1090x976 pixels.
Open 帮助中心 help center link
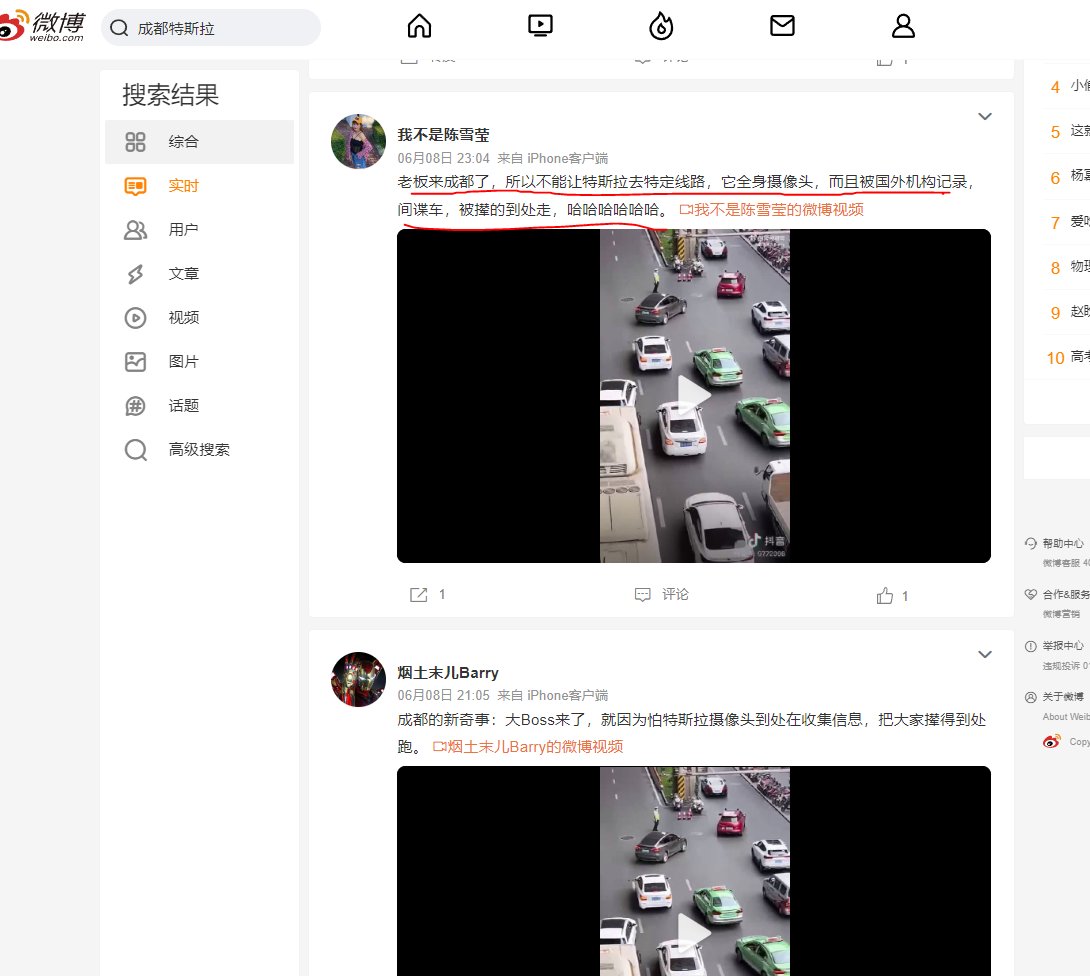(x=1063, y=544)
